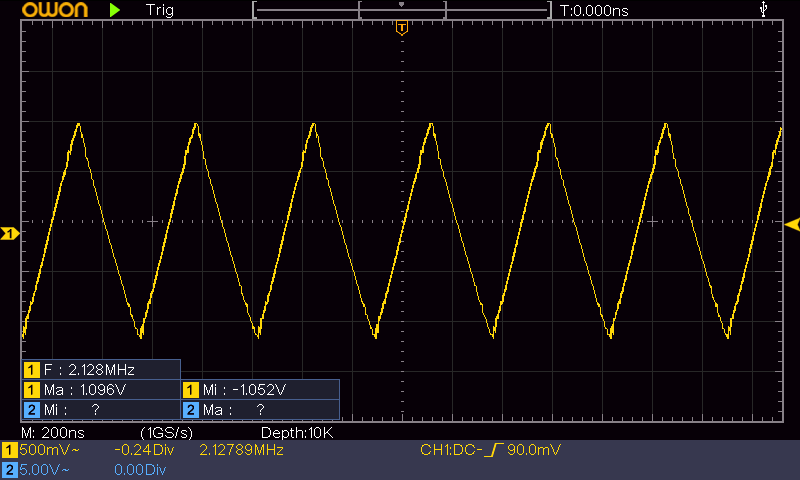Click the yellow channel 1 status badge
Viewport: 800px width, 480px height.
[x=9, y=450]
